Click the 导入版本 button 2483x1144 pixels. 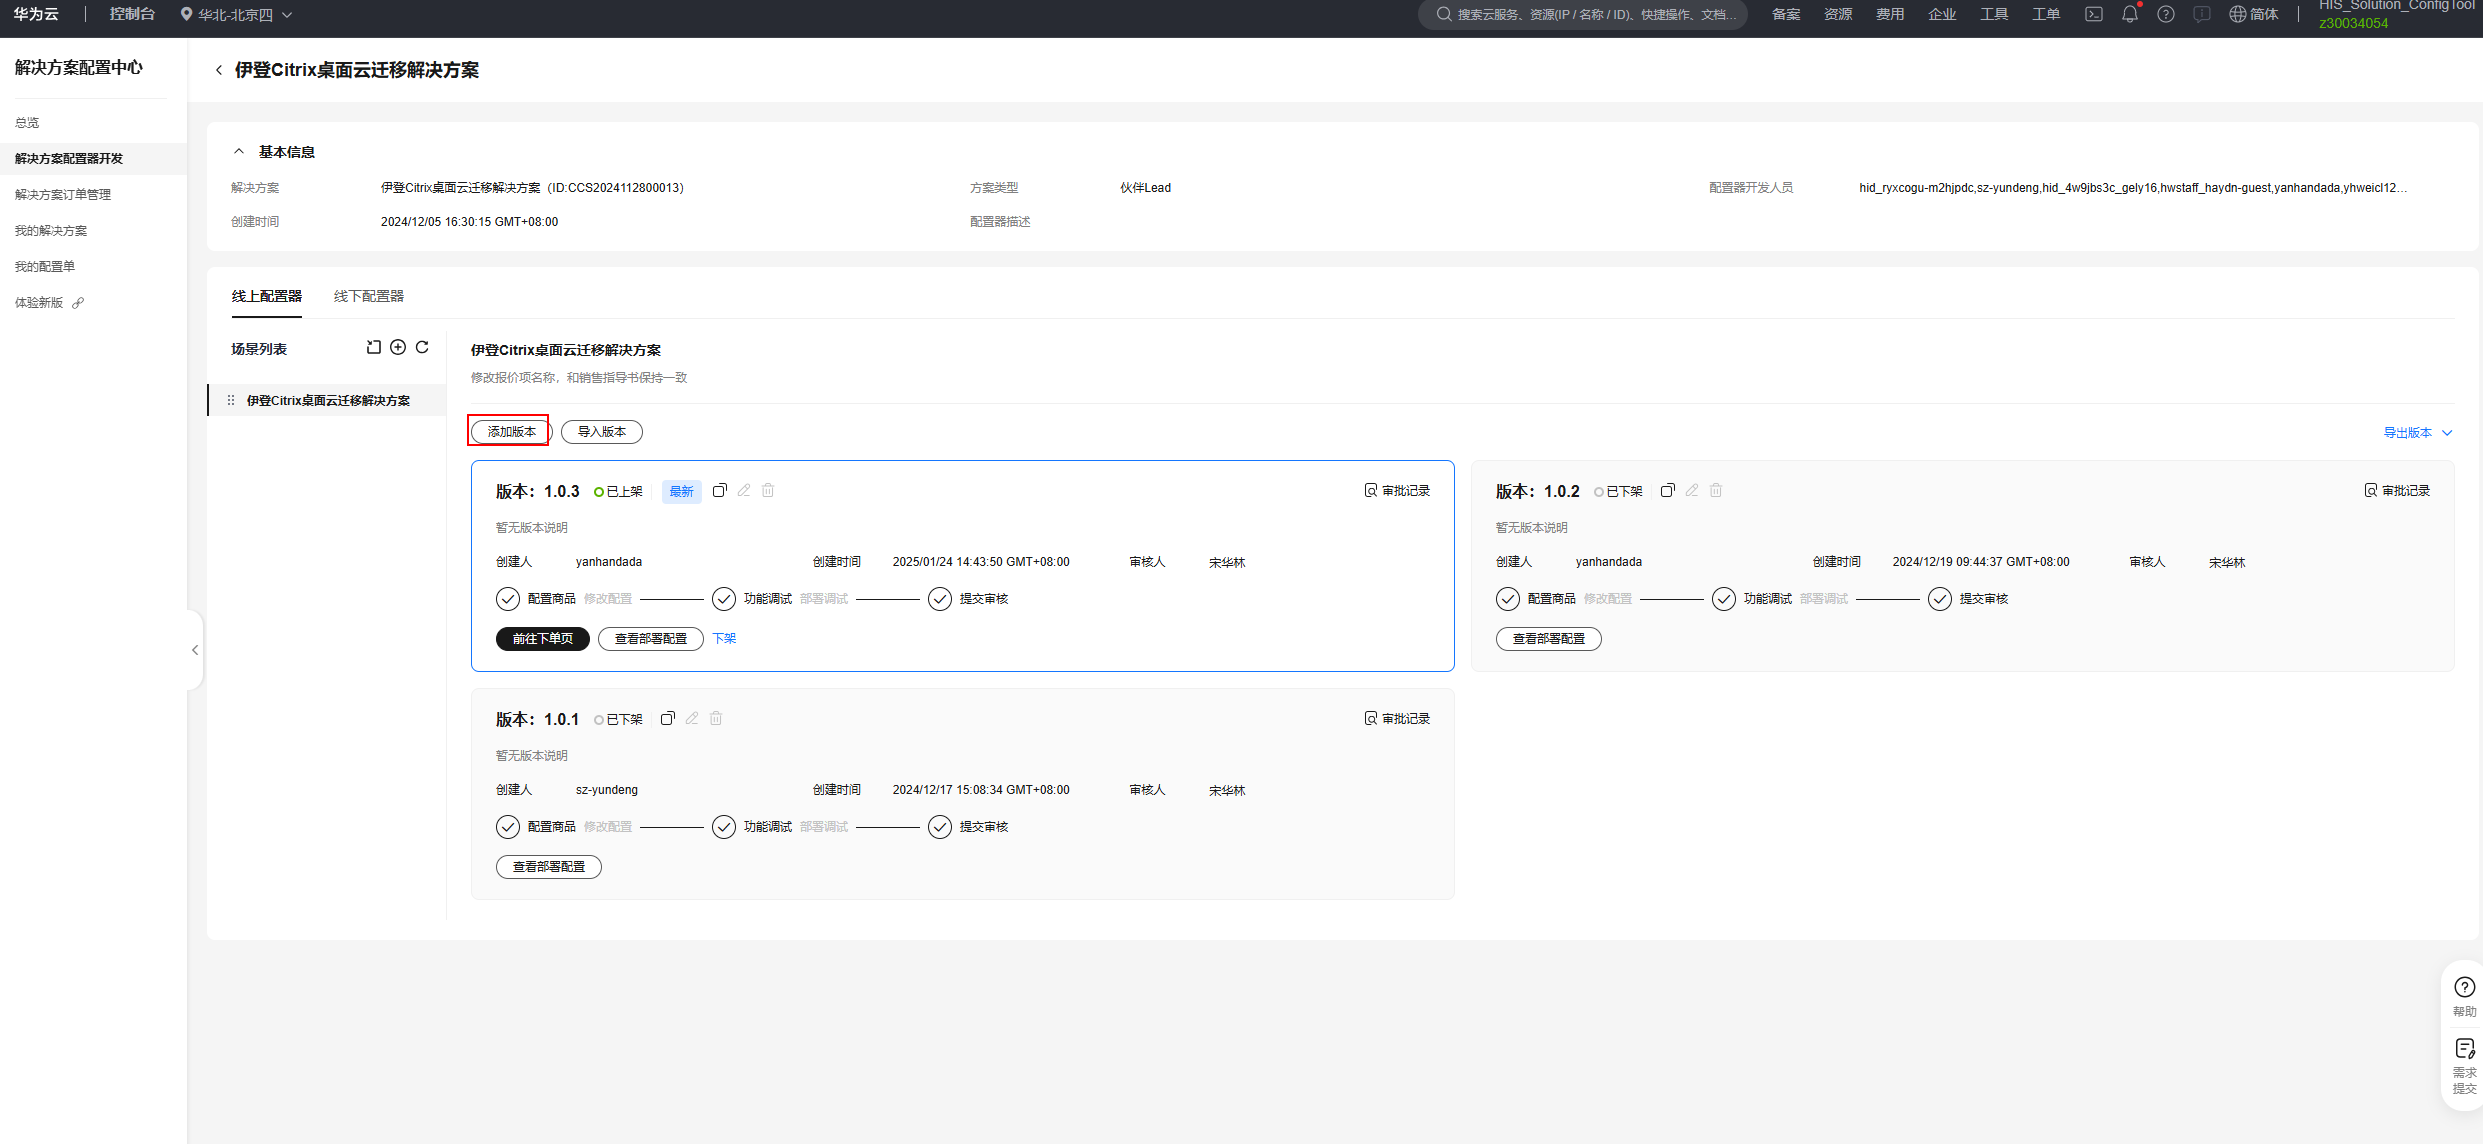(x=602, y=431)
